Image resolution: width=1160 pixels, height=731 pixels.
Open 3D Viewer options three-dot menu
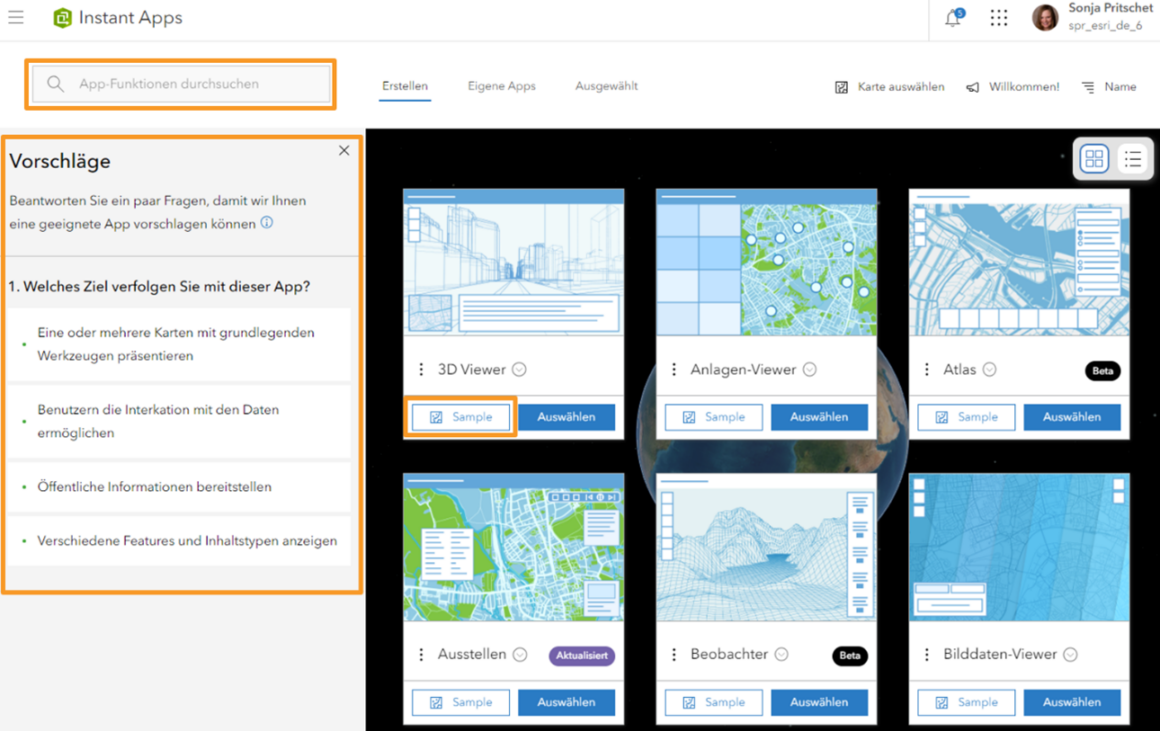pyautogui.click(x=421, y=369)
